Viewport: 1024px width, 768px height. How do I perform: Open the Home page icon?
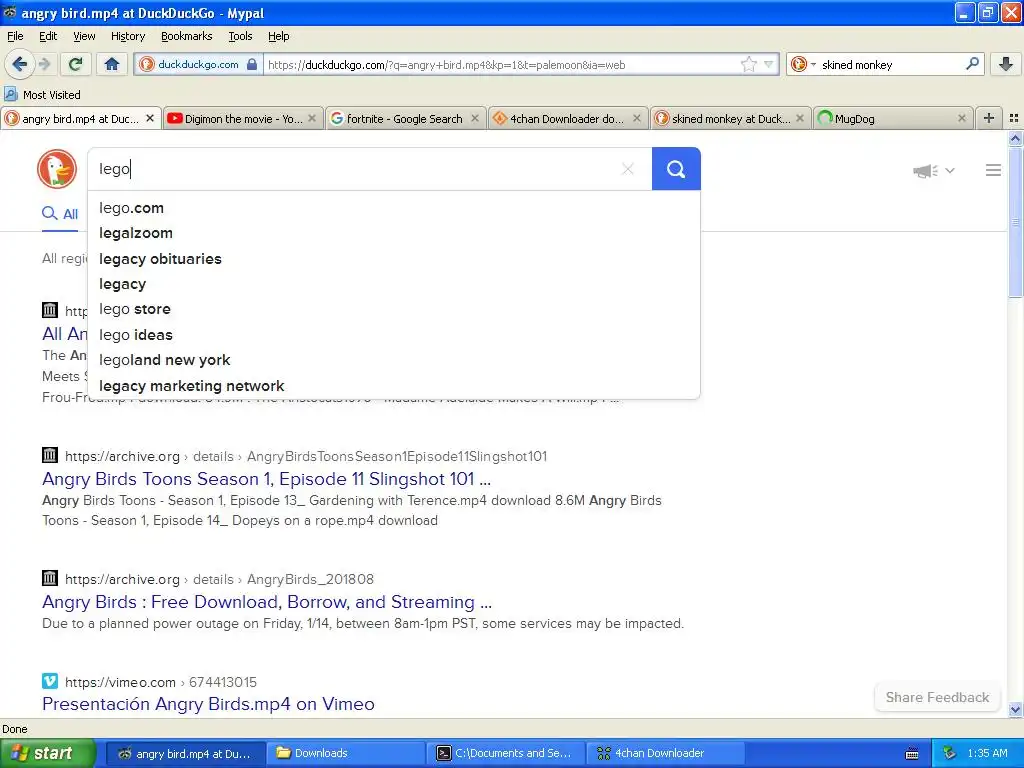[112, 64]
